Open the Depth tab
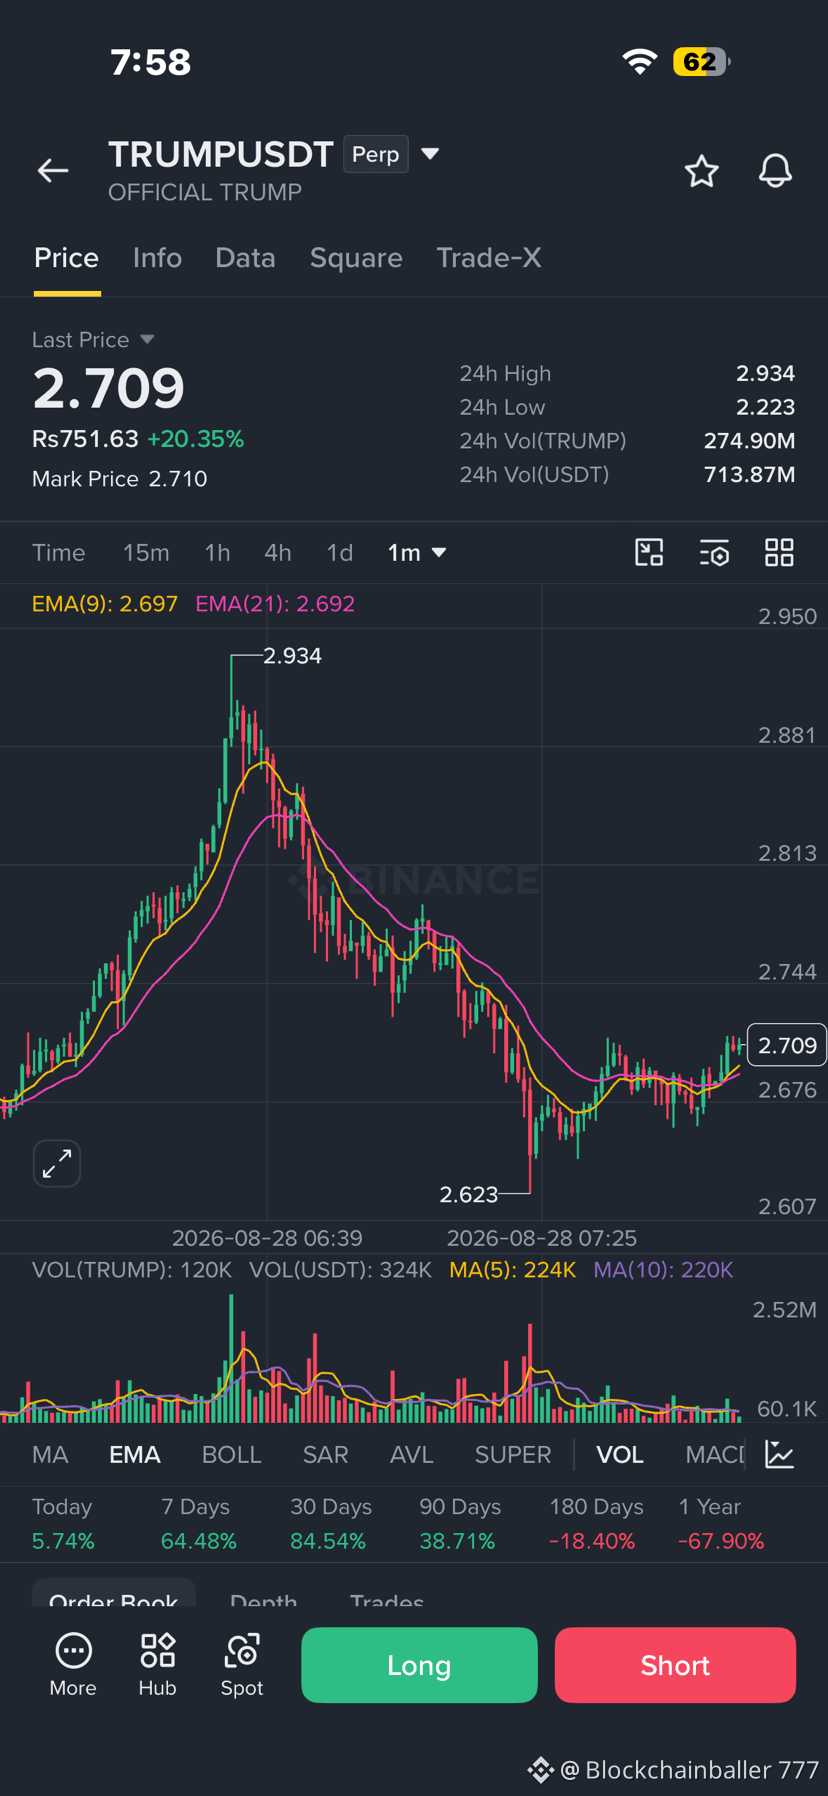828x1796 pixels. coord(263,1598)
